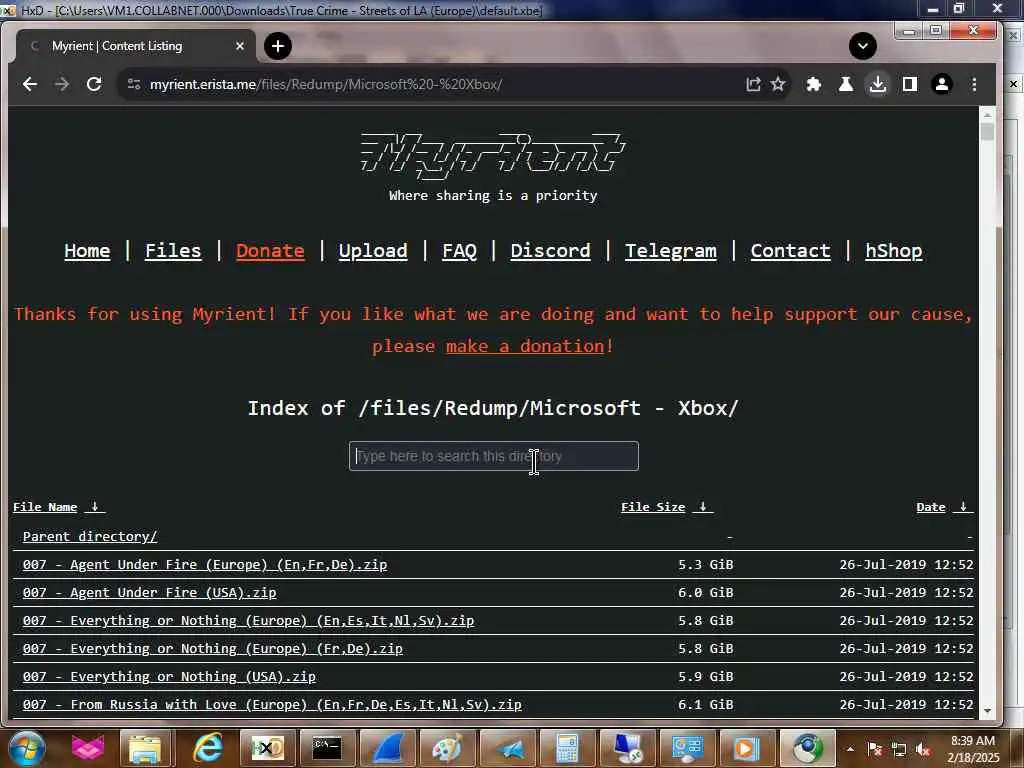Open the Upload navigation link
Image resolution: width=1024 pixels, height=768 pixels.
click(x=373, y=251)
